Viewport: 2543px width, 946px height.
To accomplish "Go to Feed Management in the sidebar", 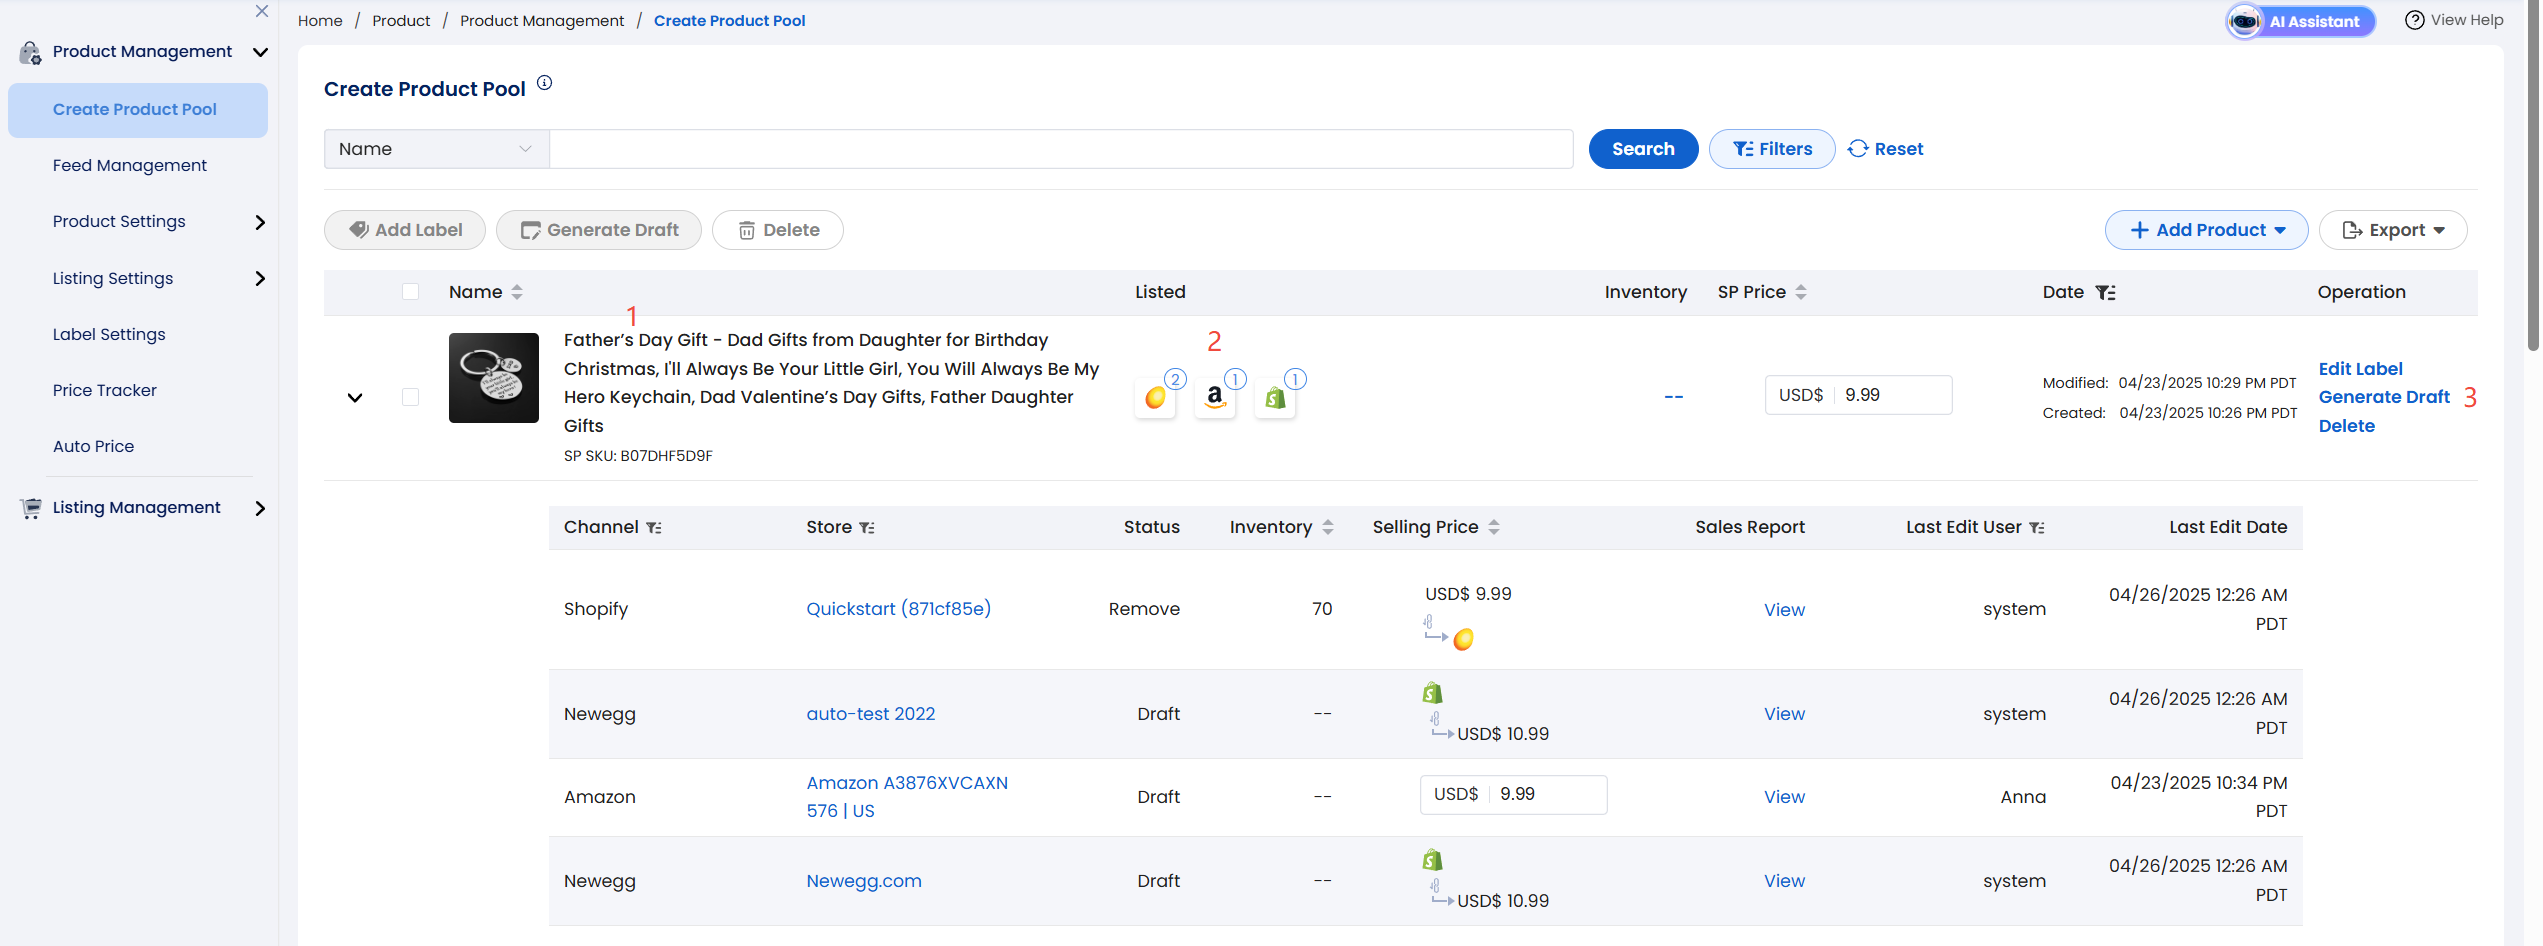I will (130, 165).
